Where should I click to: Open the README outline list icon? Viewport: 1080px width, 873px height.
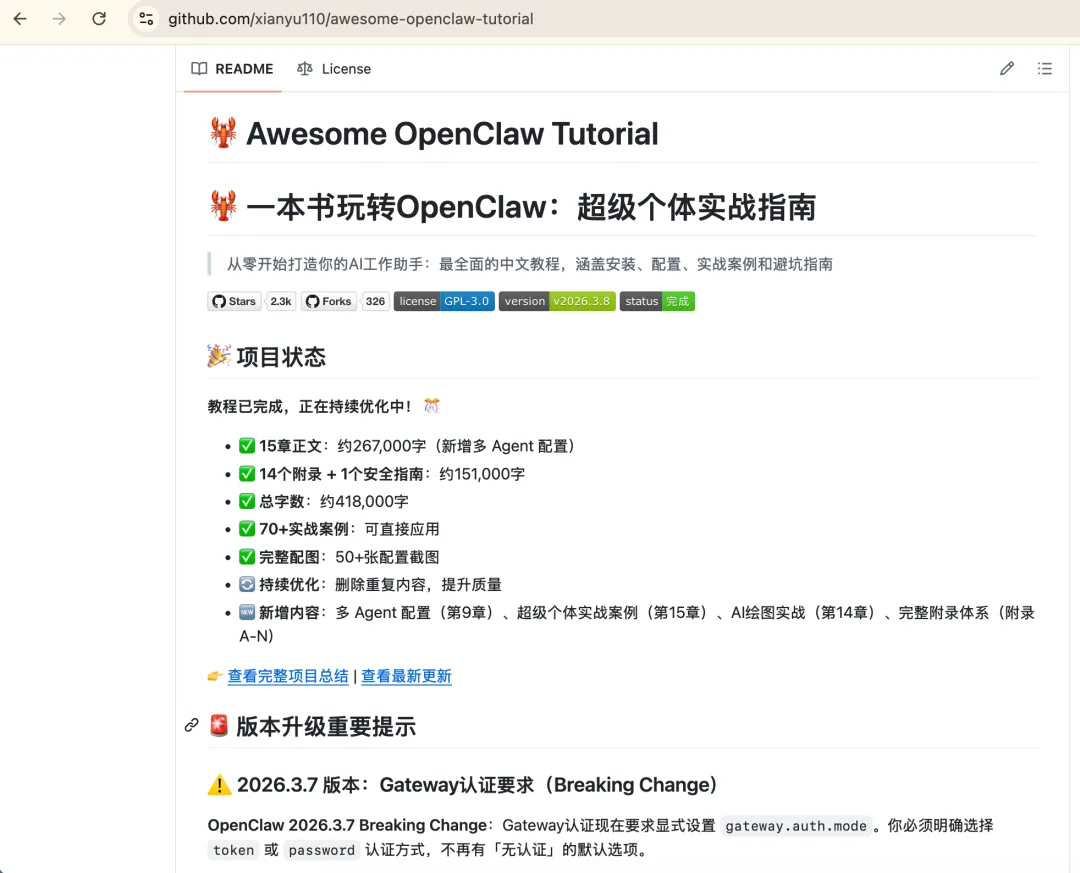[1045, 68]
